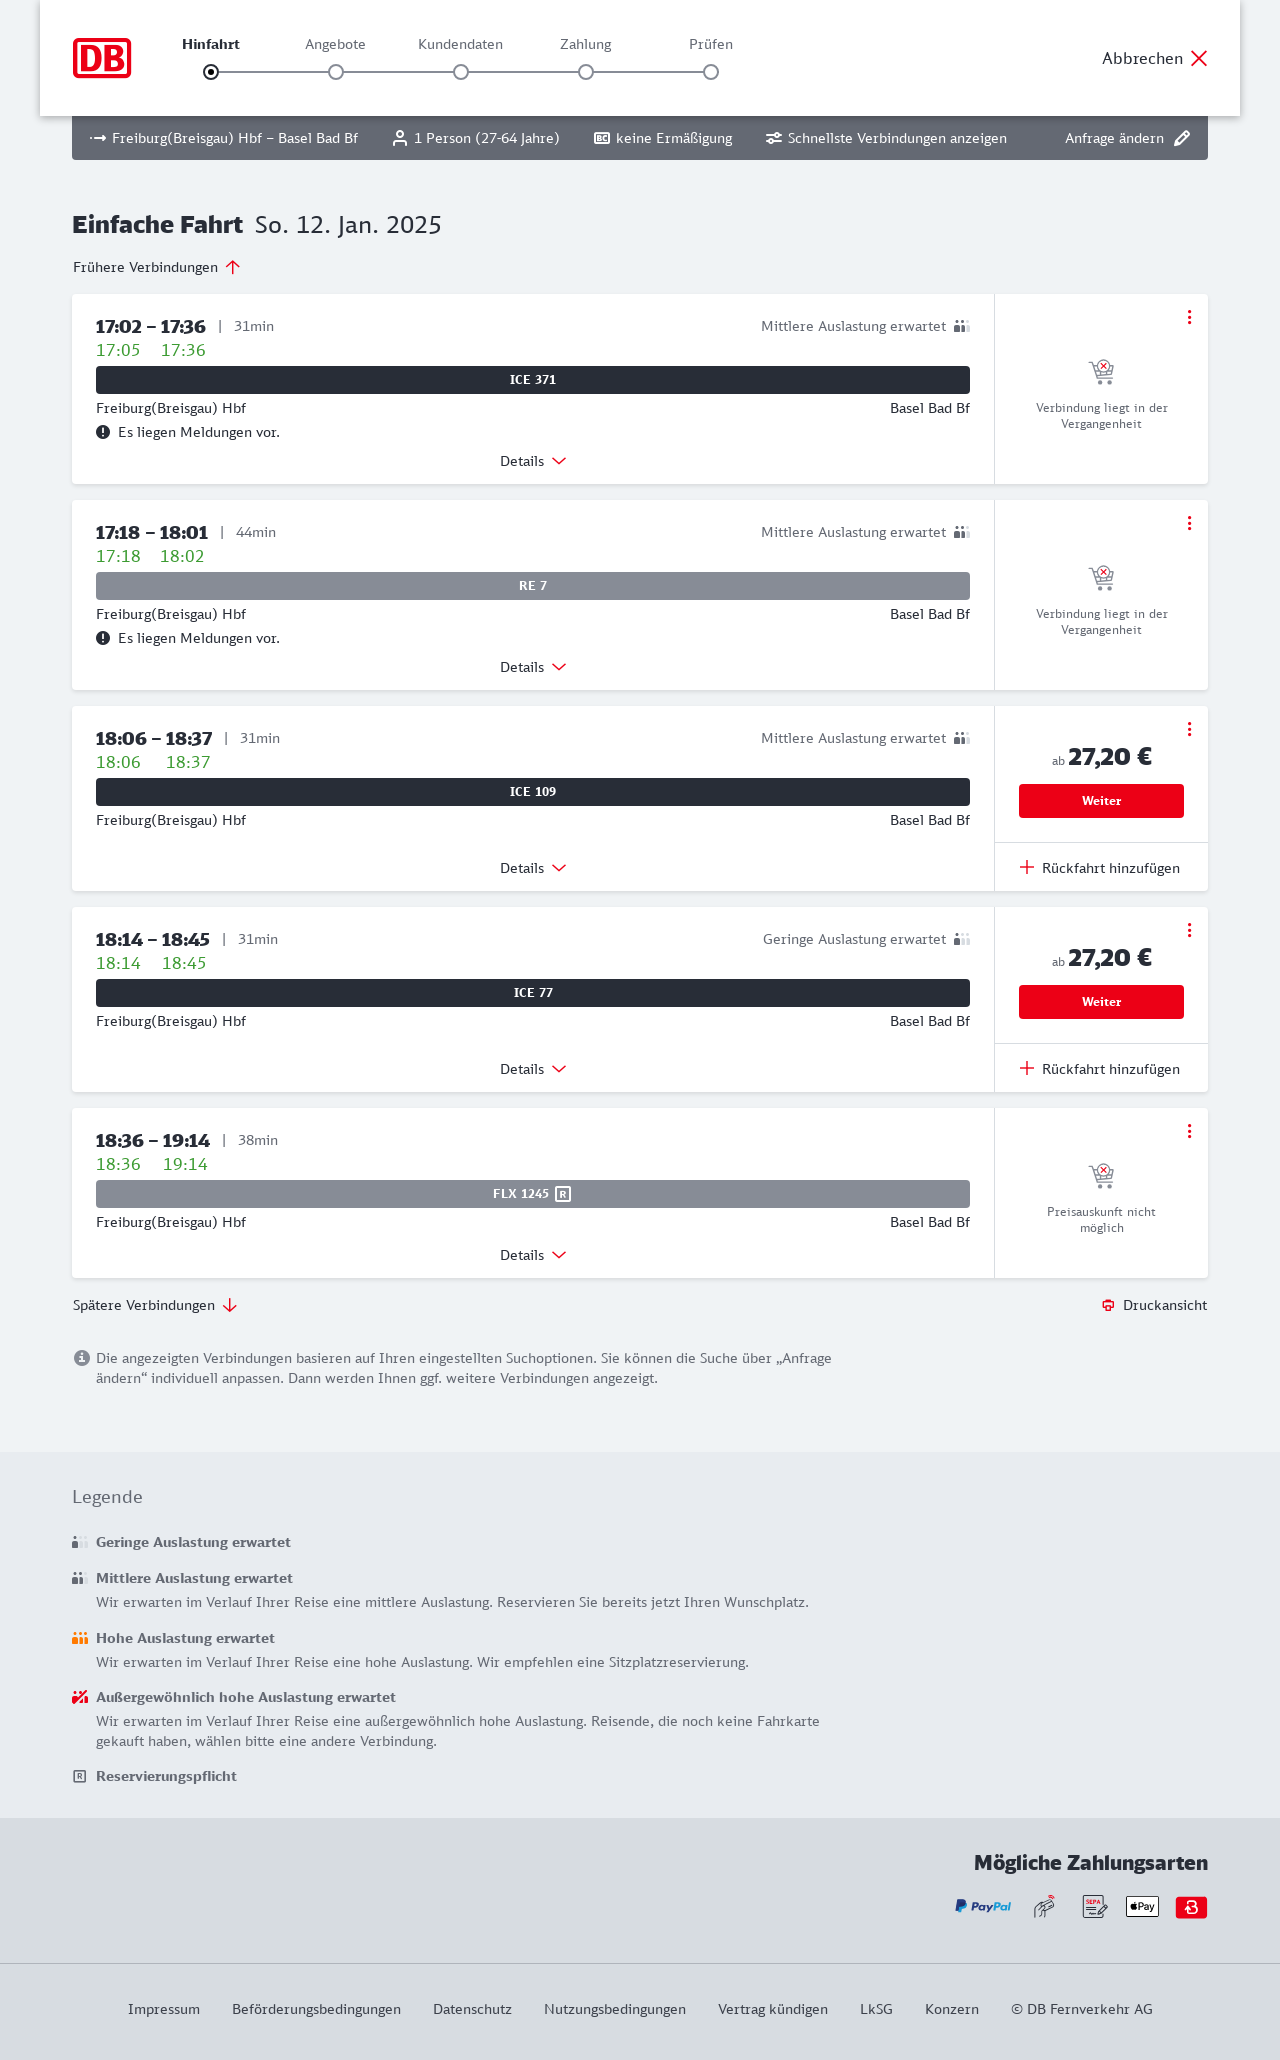
Task: Show Frühere Verbindungen
Action: (x=157, y=267)
